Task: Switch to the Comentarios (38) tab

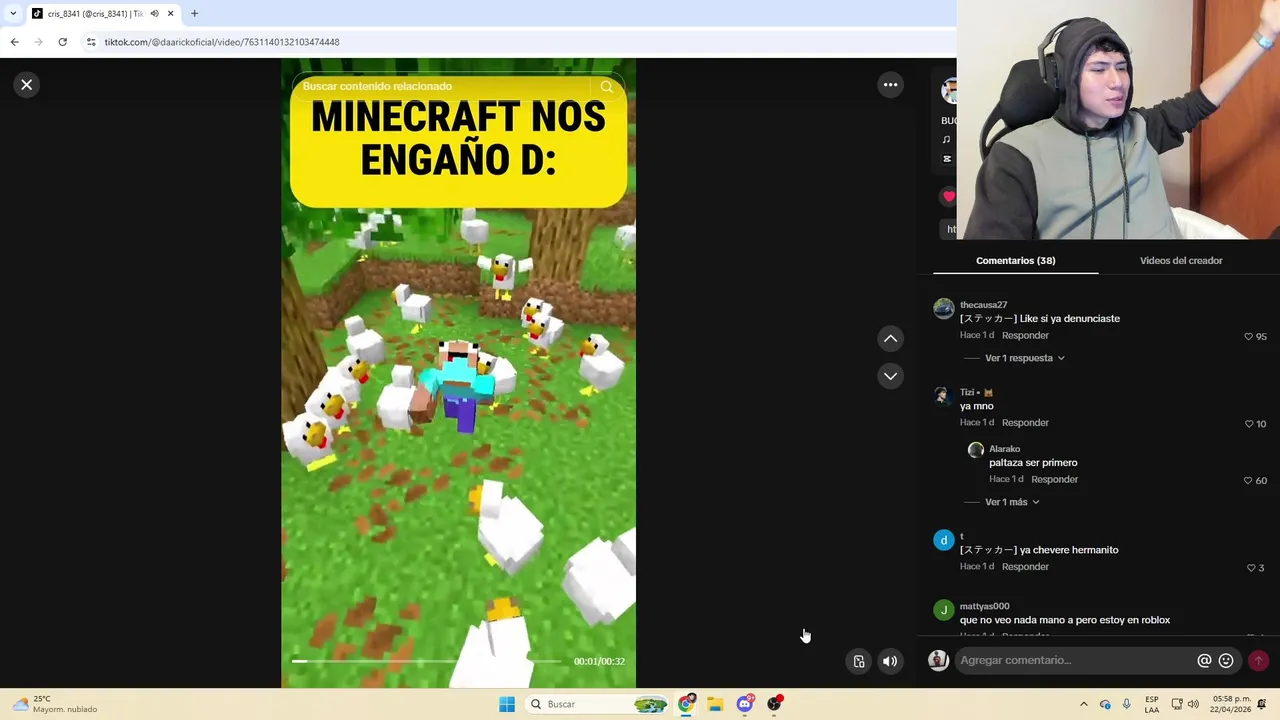Action: click(x=1015, y=261)
